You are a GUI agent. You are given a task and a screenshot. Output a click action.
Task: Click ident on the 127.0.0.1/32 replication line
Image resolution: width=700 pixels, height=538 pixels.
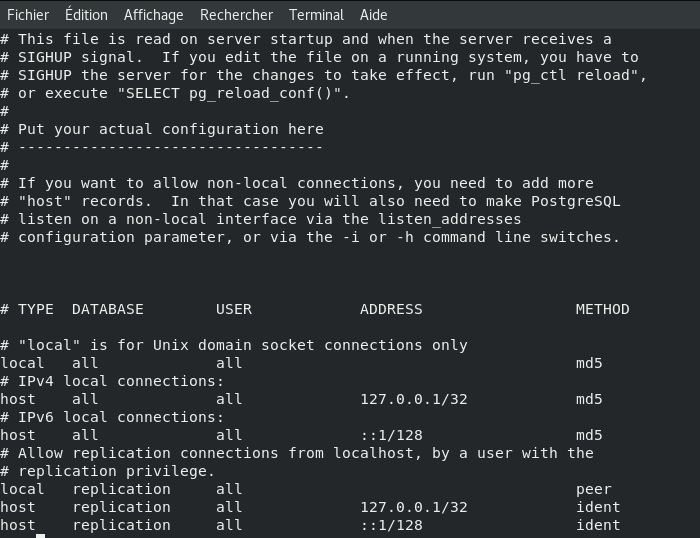598,507
